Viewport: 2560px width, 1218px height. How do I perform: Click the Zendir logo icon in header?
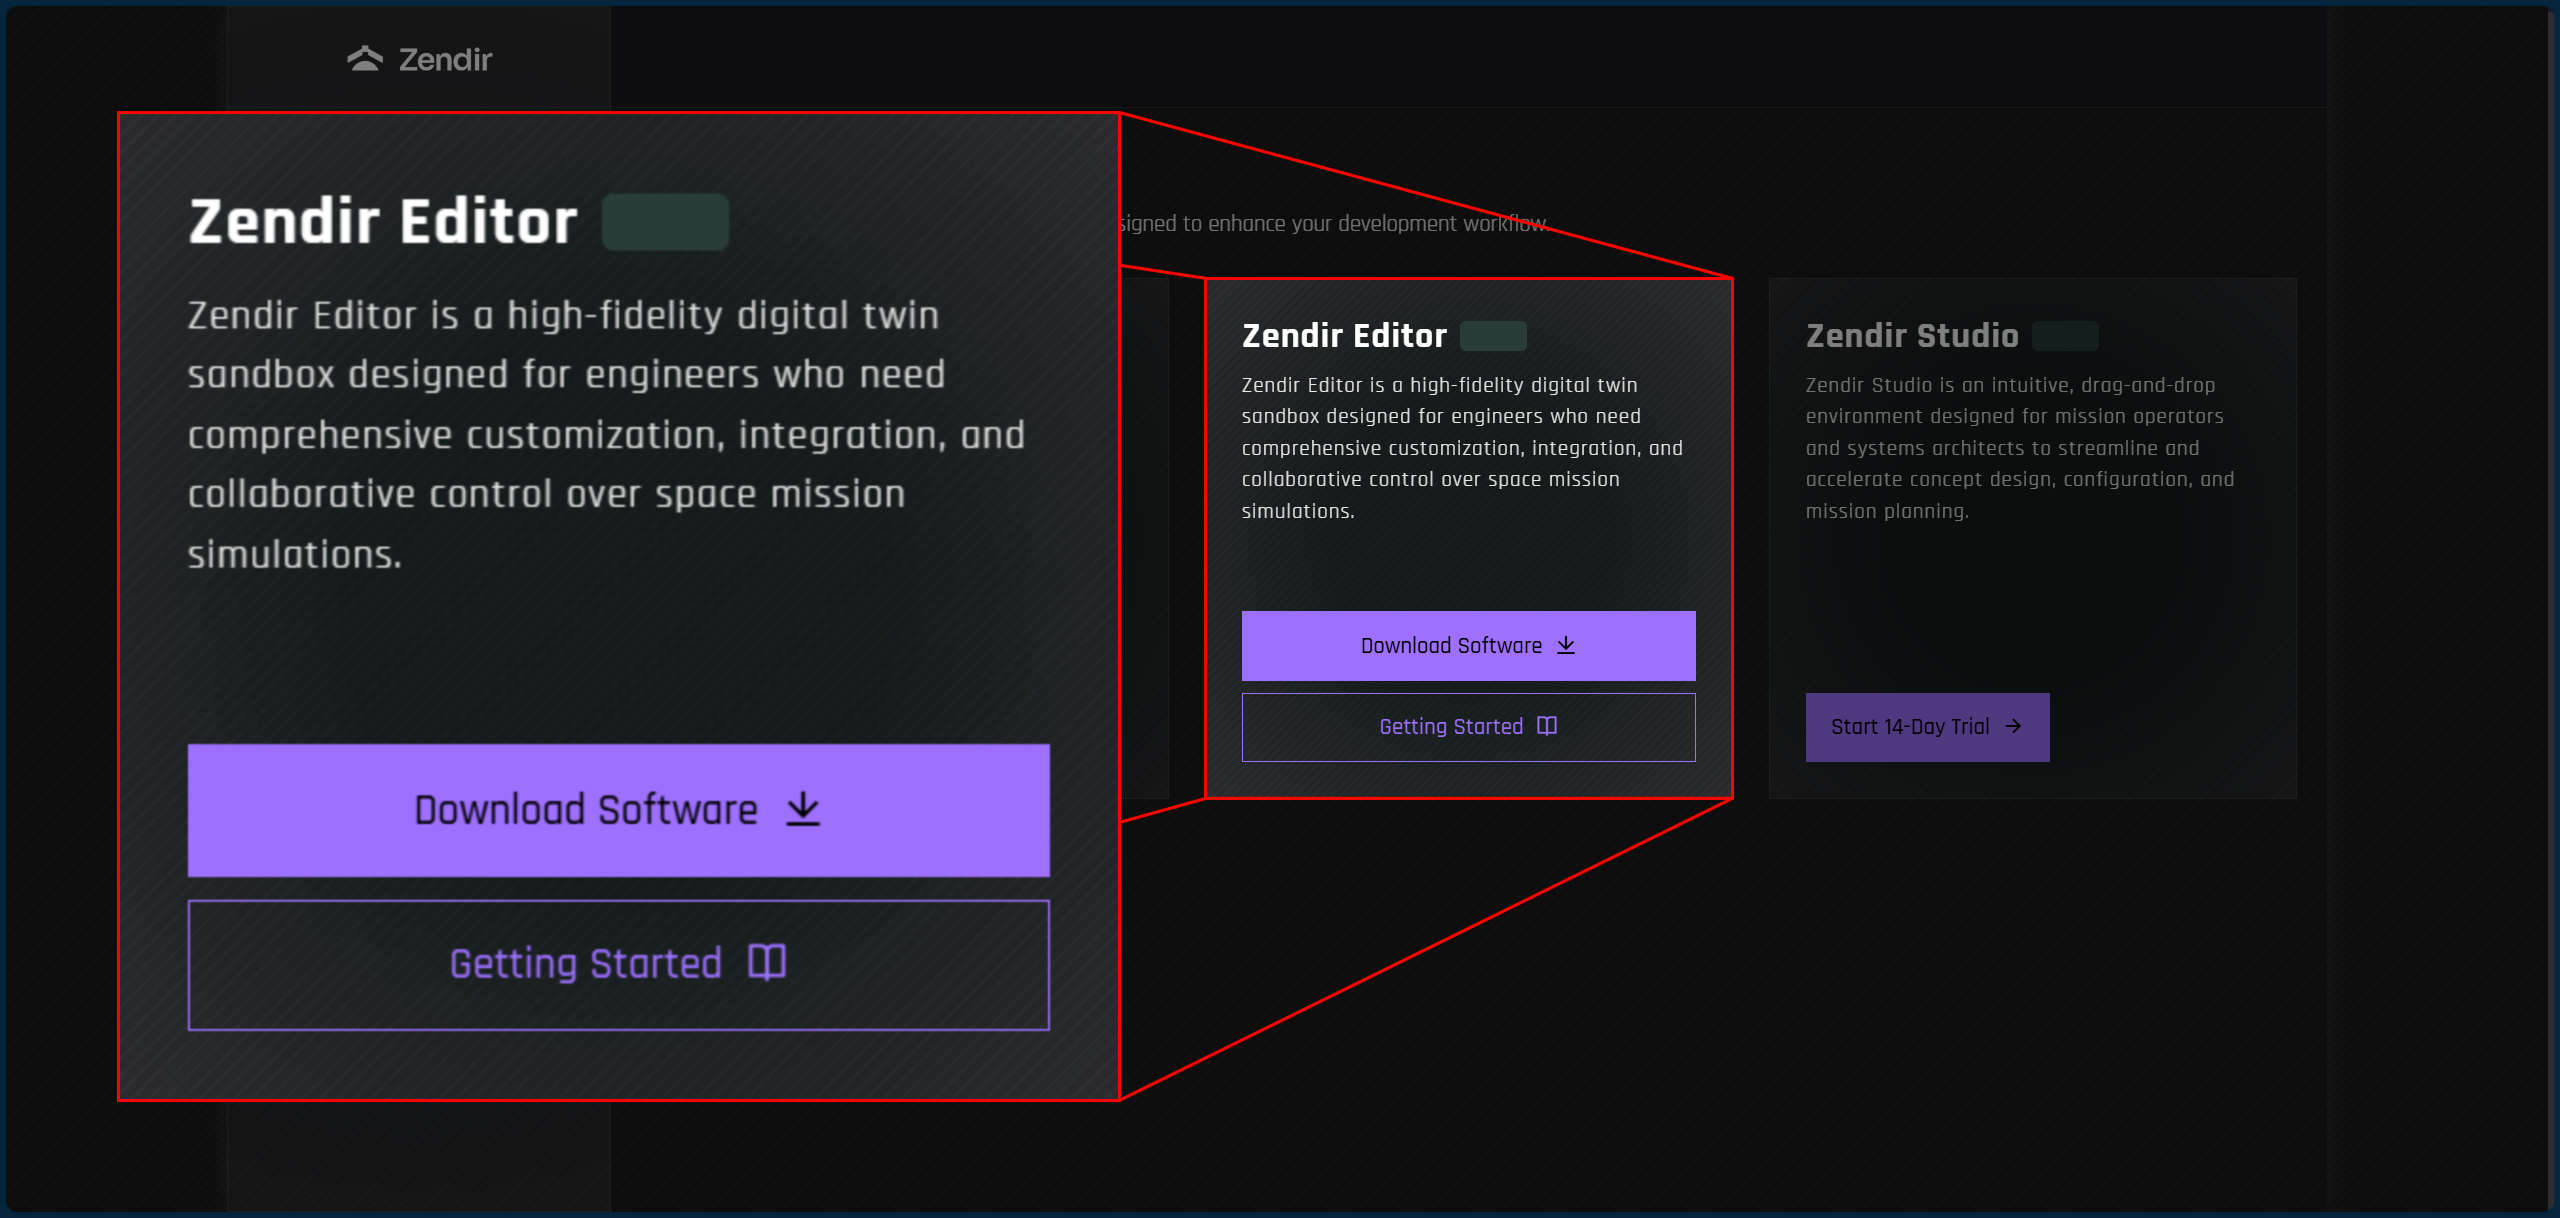point(365,59)
